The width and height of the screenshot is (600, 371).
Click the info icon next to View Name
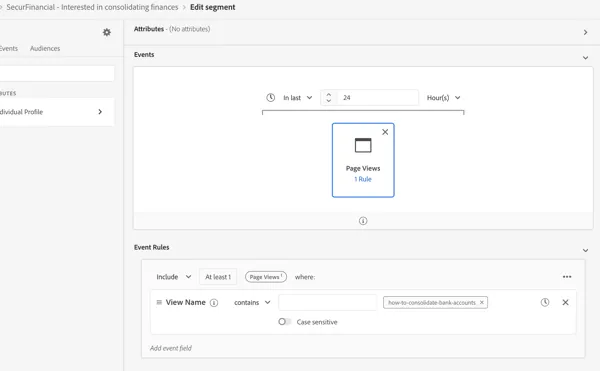click(x=214, y=303)
